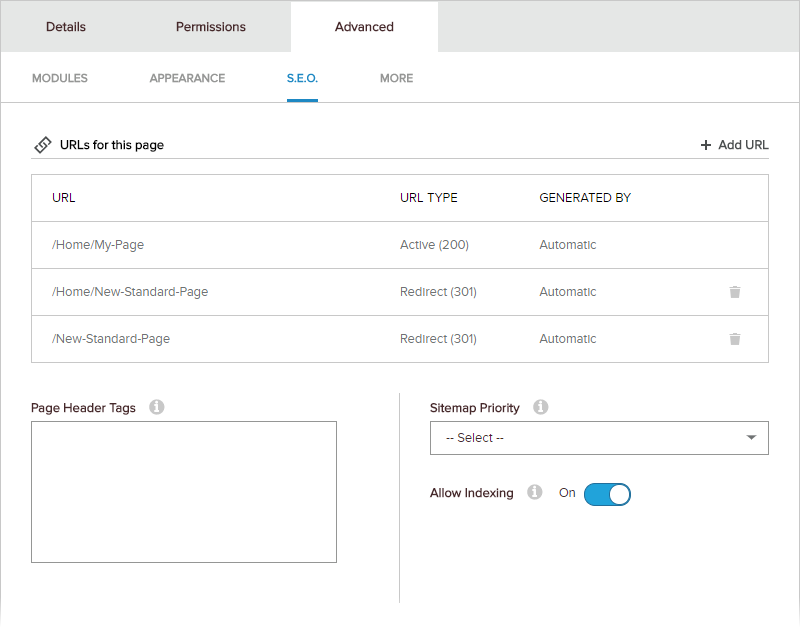This screenshot has height=628, width=800.
Task: Click trash icon for /New-Standard-Page row
Action: (735, 339)
